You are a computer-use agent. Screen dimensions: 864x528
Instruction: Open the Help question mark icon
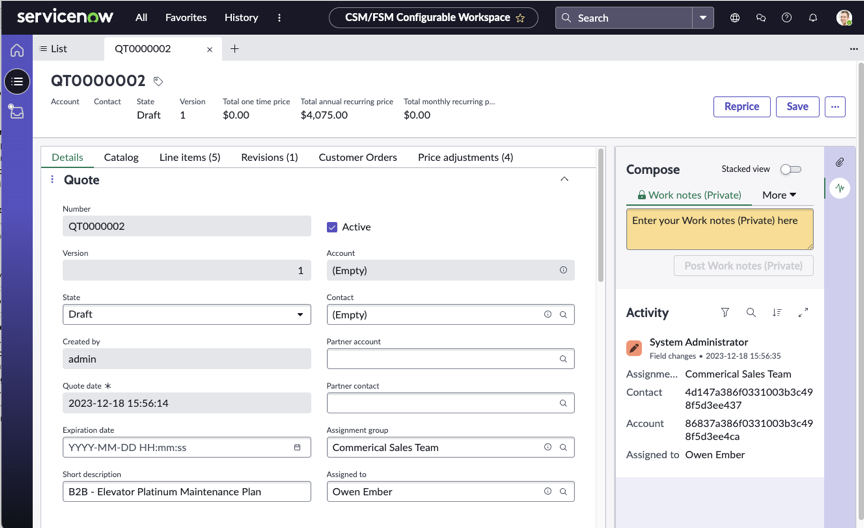(x=787, y=18)
